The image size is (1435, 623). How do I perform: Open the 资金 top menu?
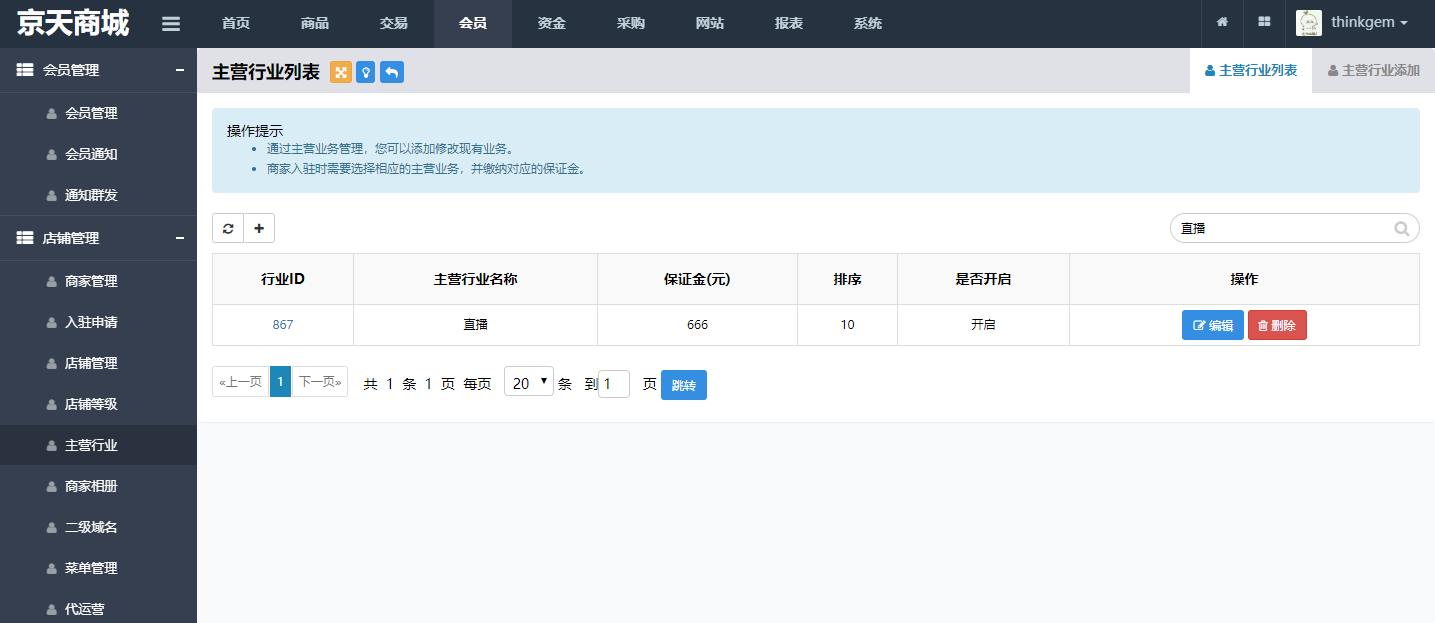tap(552, 24)
